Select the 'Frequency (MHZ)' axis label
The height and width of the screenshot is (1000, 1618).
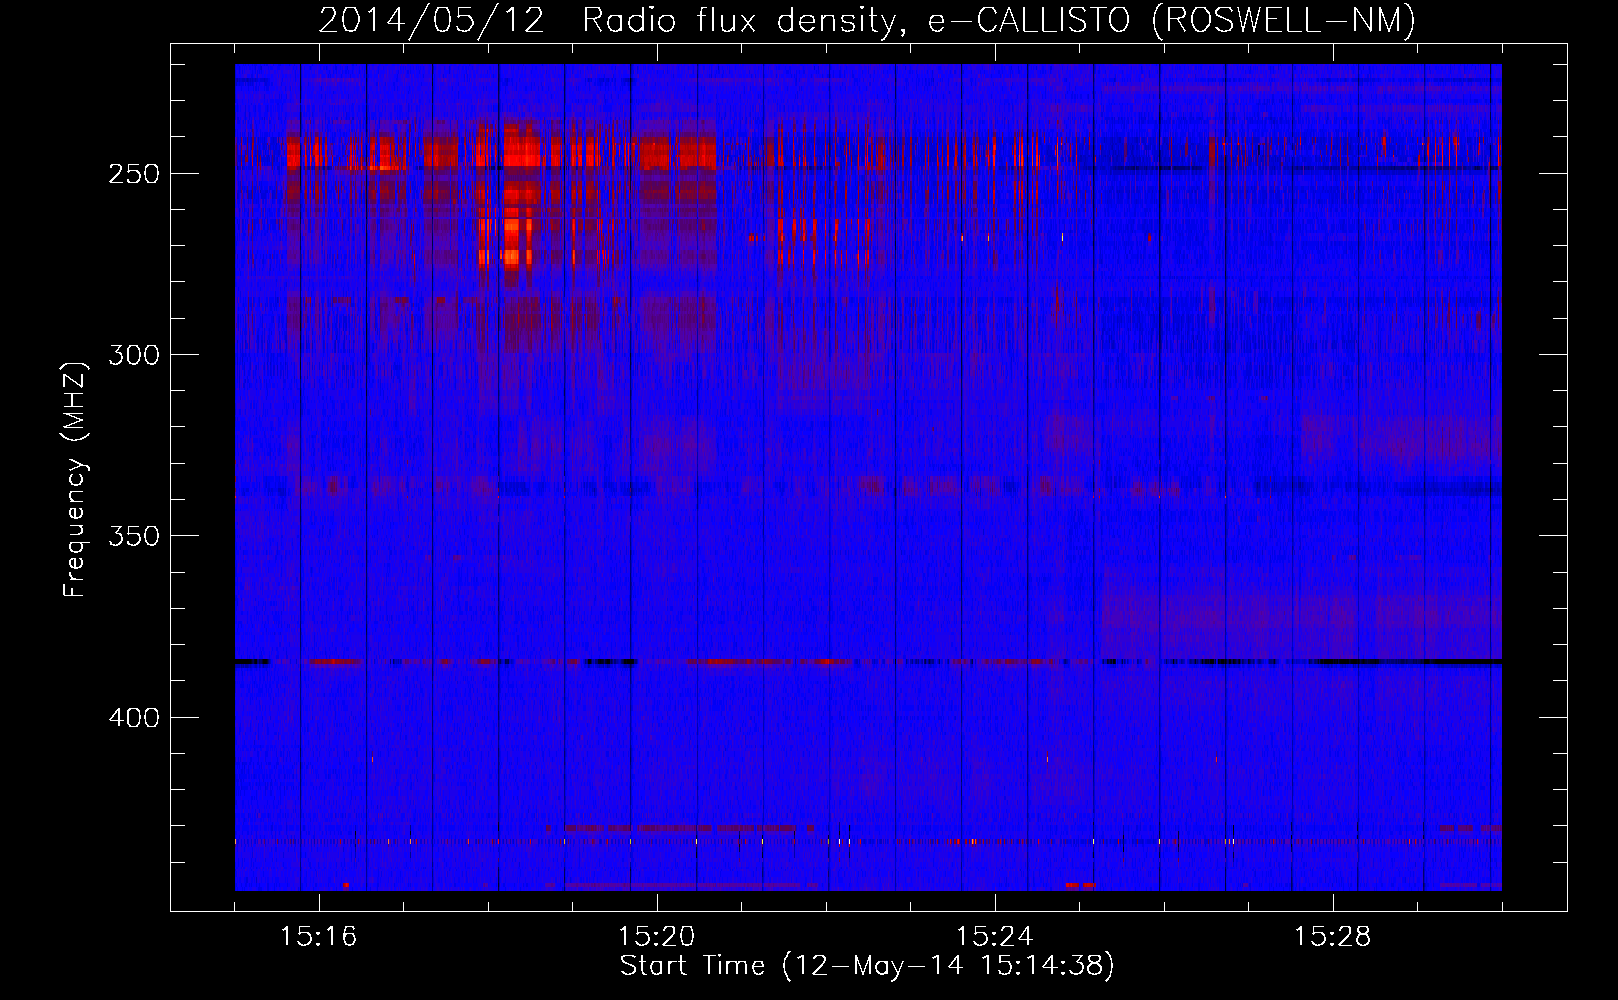pos(75,479)
